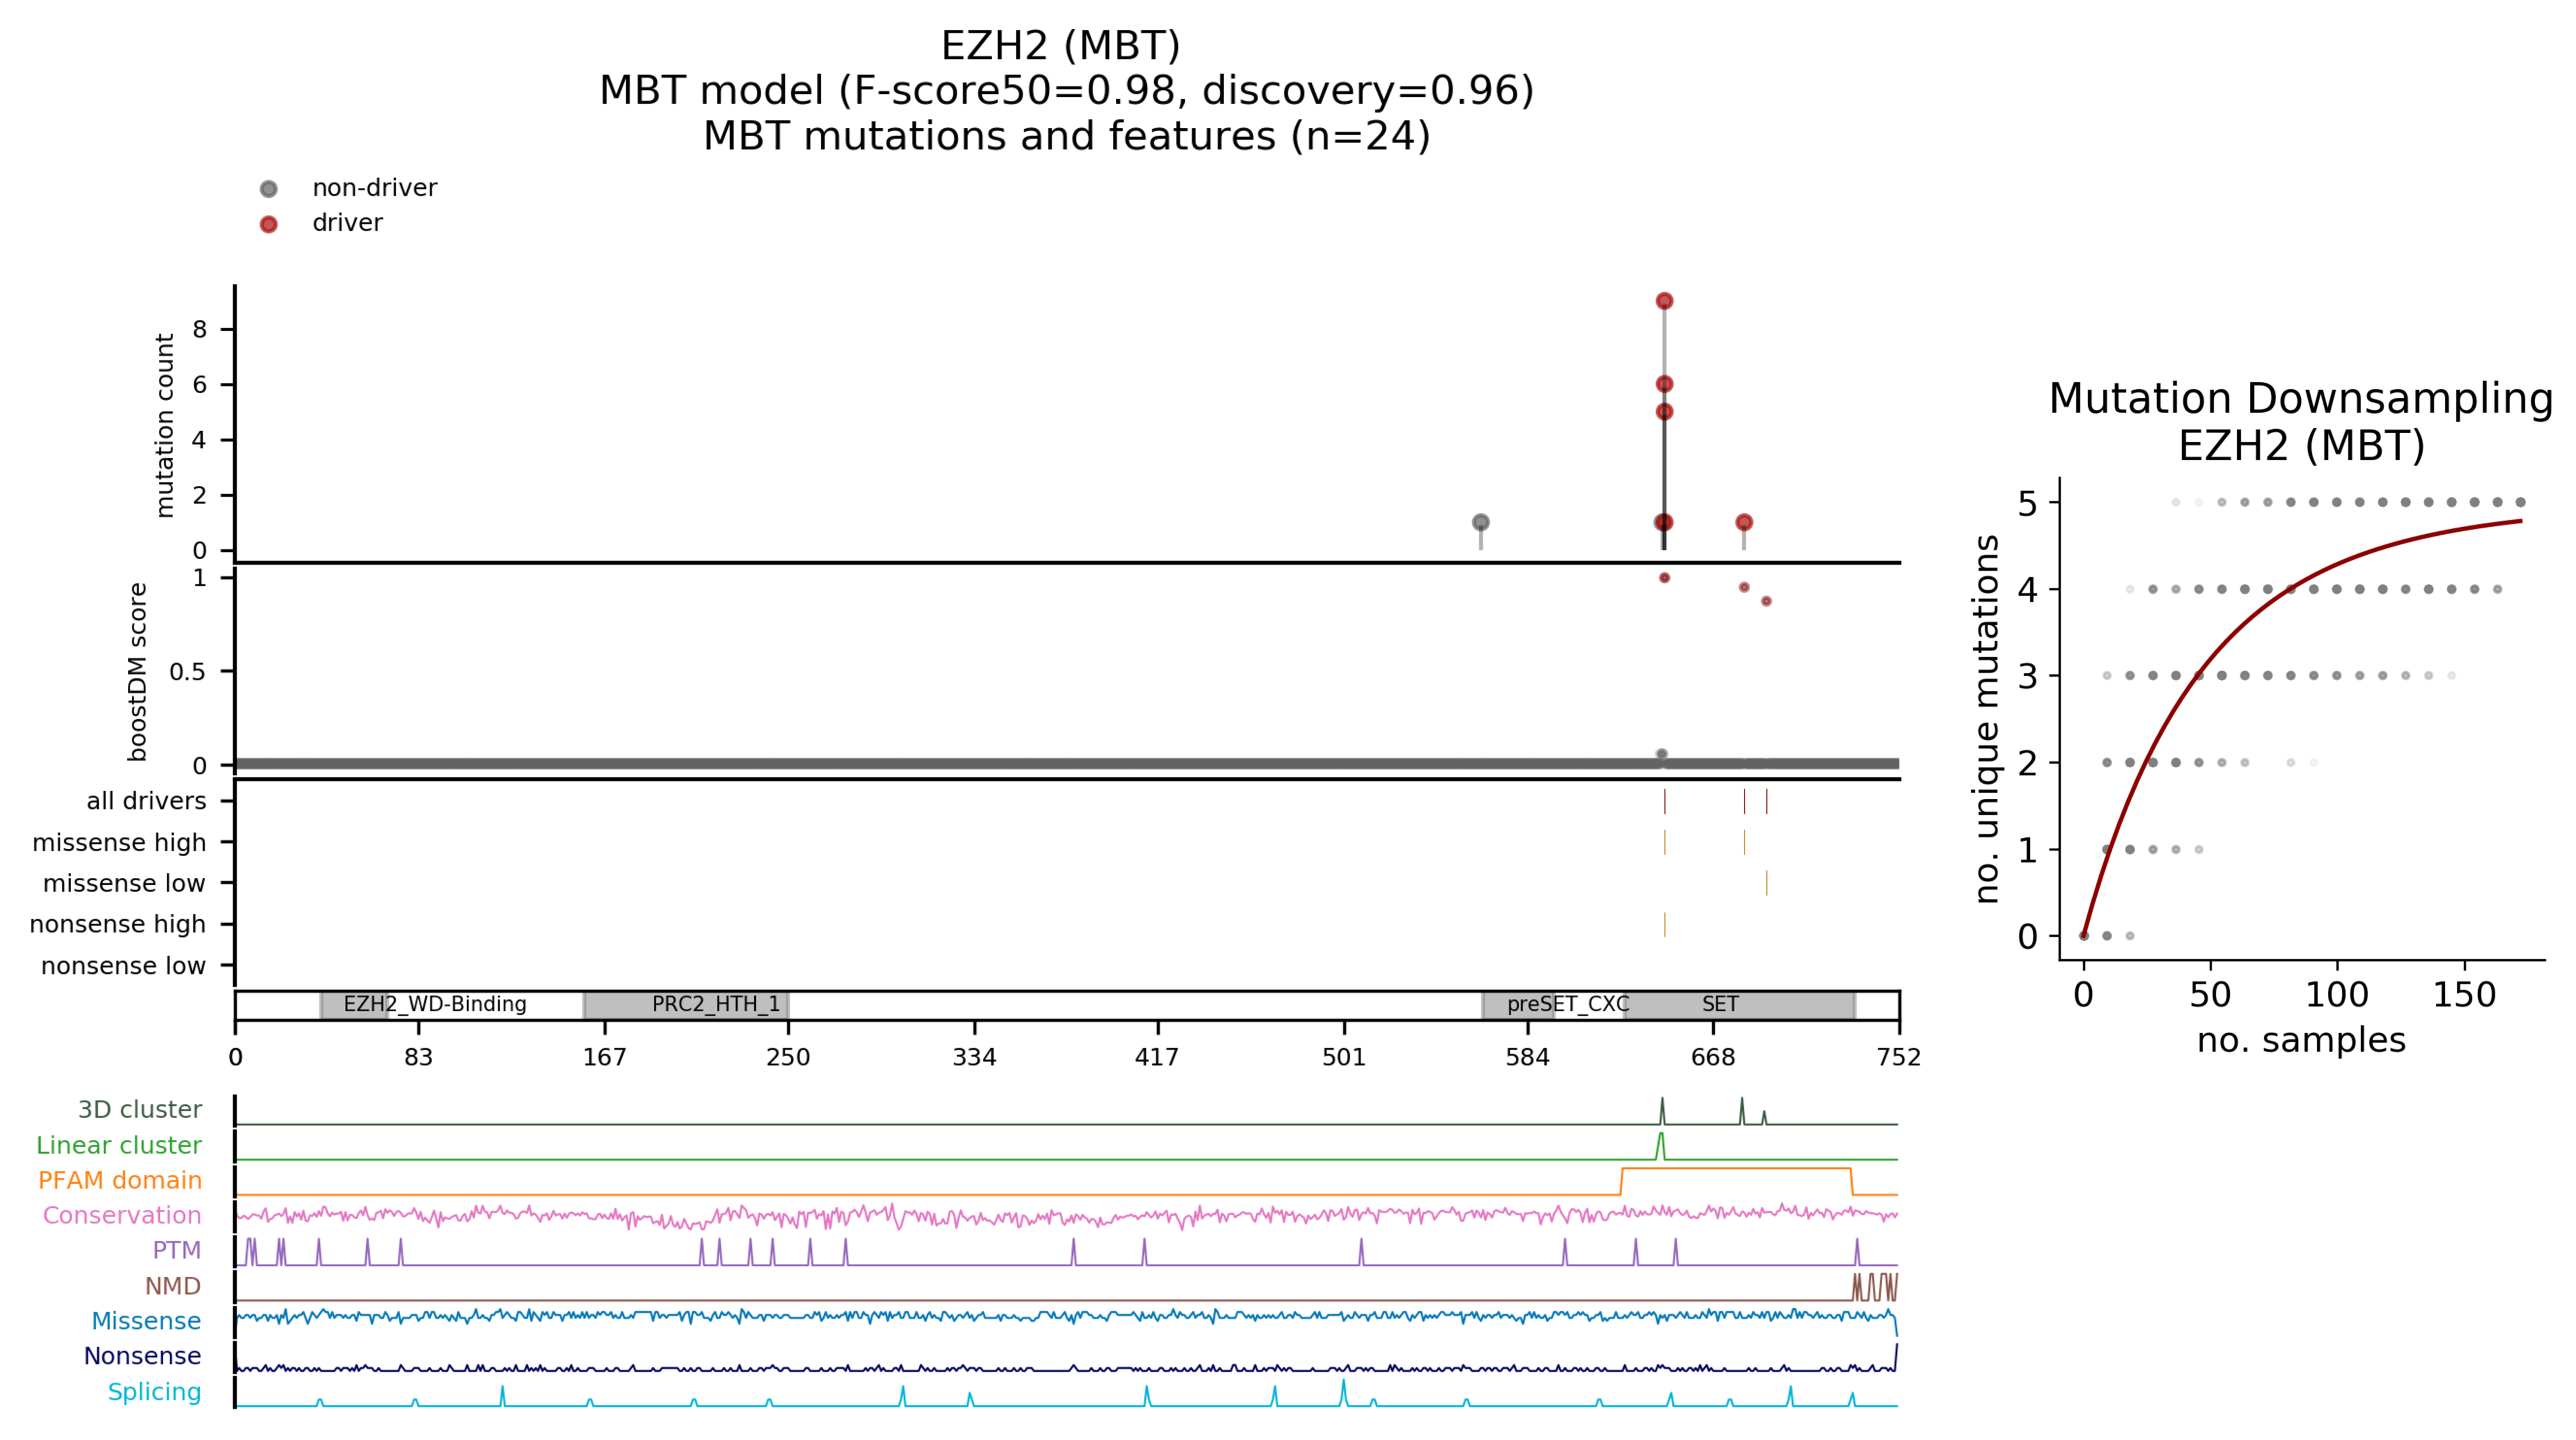Viewport: 2576px width, 1440px height.
Task: Click the position 501 axis tick label
Action: coord(1343,1058)
